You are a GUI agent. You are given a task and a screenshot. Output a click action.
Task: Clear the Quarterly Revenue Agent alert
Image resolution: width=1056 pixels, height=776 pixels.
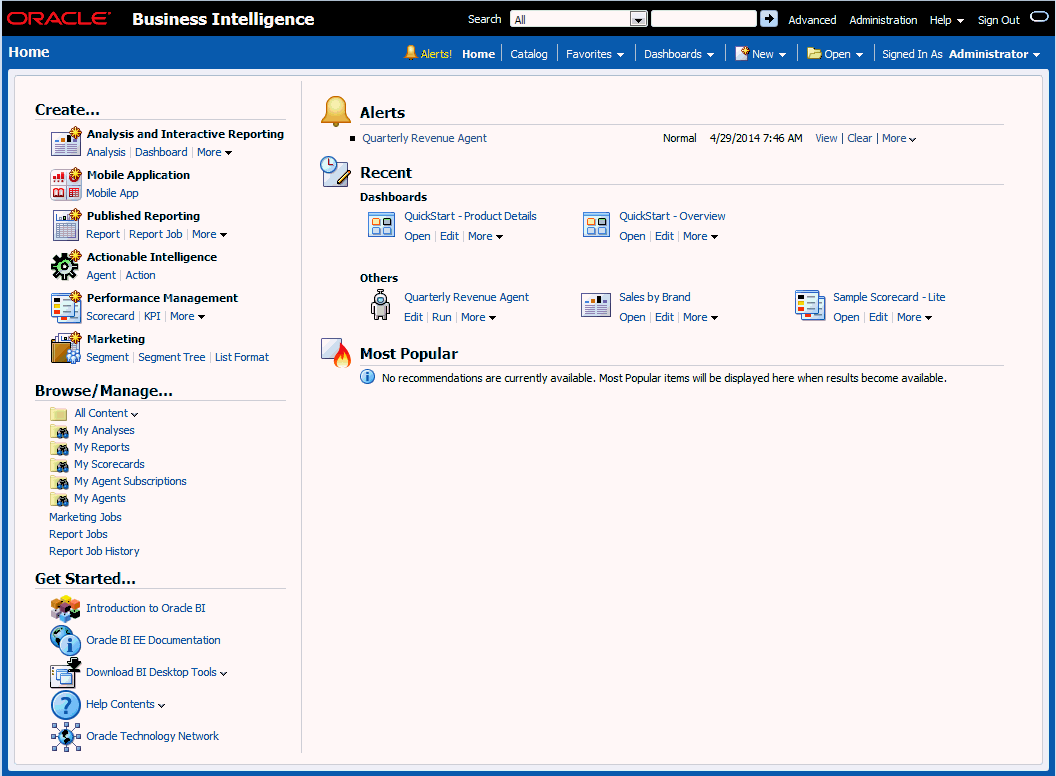pyautogui.click(x=860, y=139)
